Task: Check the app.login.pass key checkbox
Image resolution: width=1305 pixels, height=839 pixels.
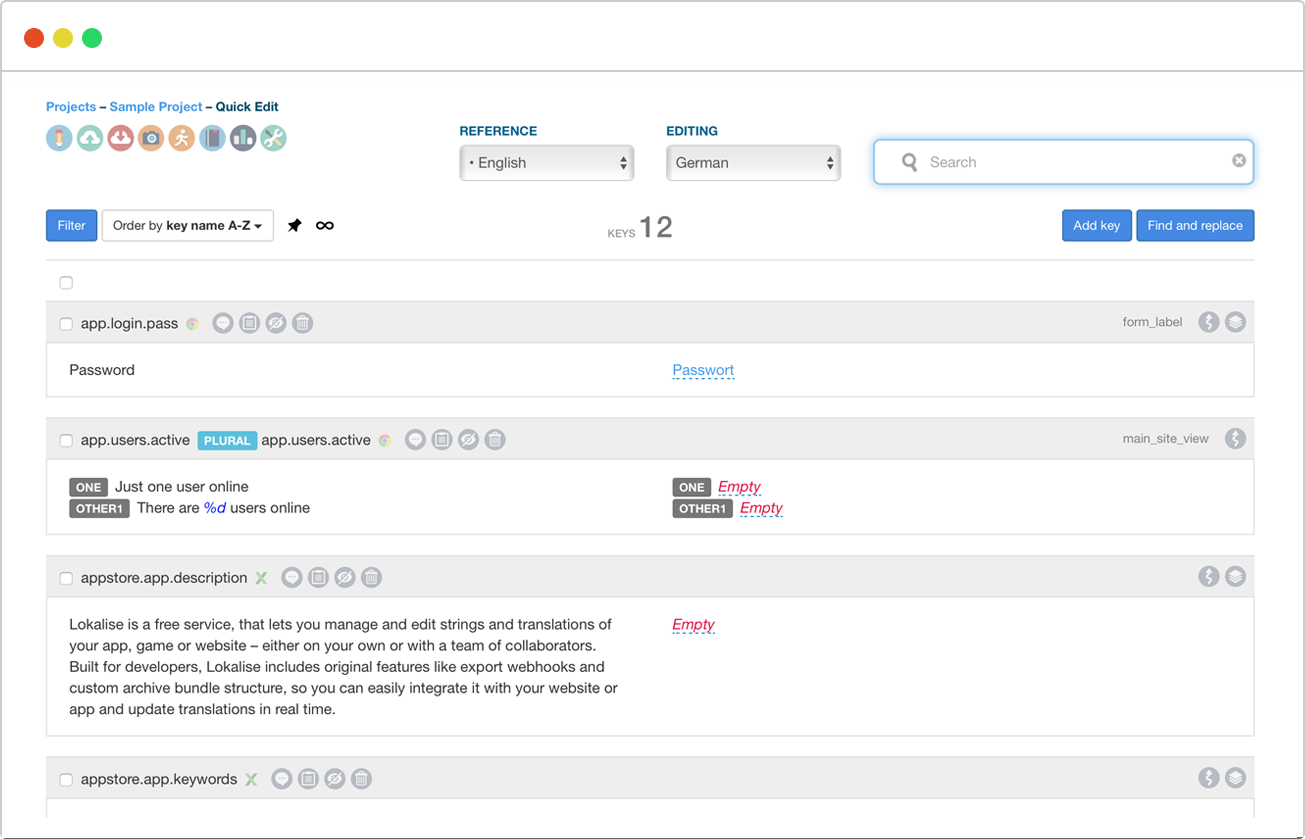Action: 66,324
